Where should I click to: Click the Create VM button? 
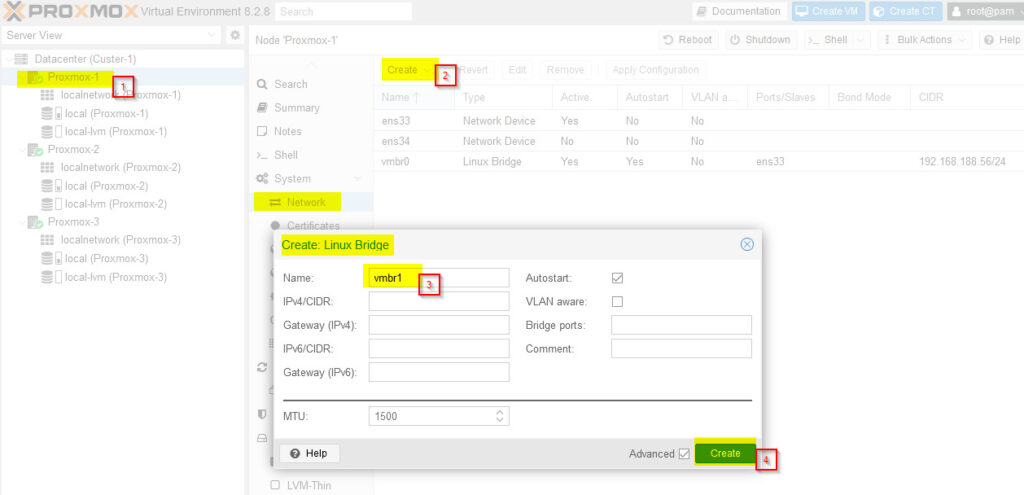(x=829, y=11)
